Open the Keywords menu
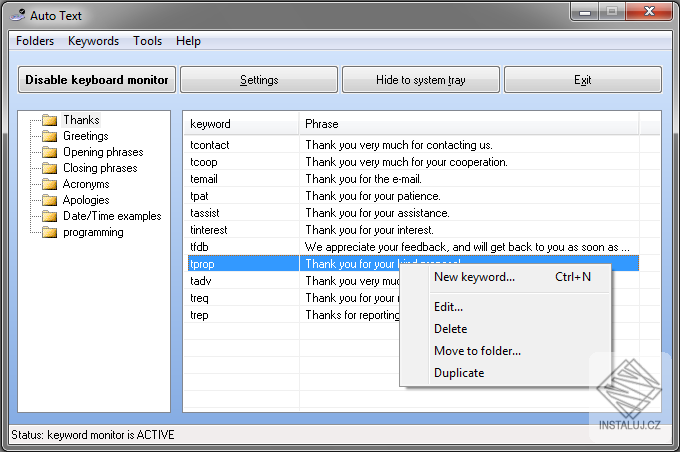Screen dimensions: 680x452 93,41
